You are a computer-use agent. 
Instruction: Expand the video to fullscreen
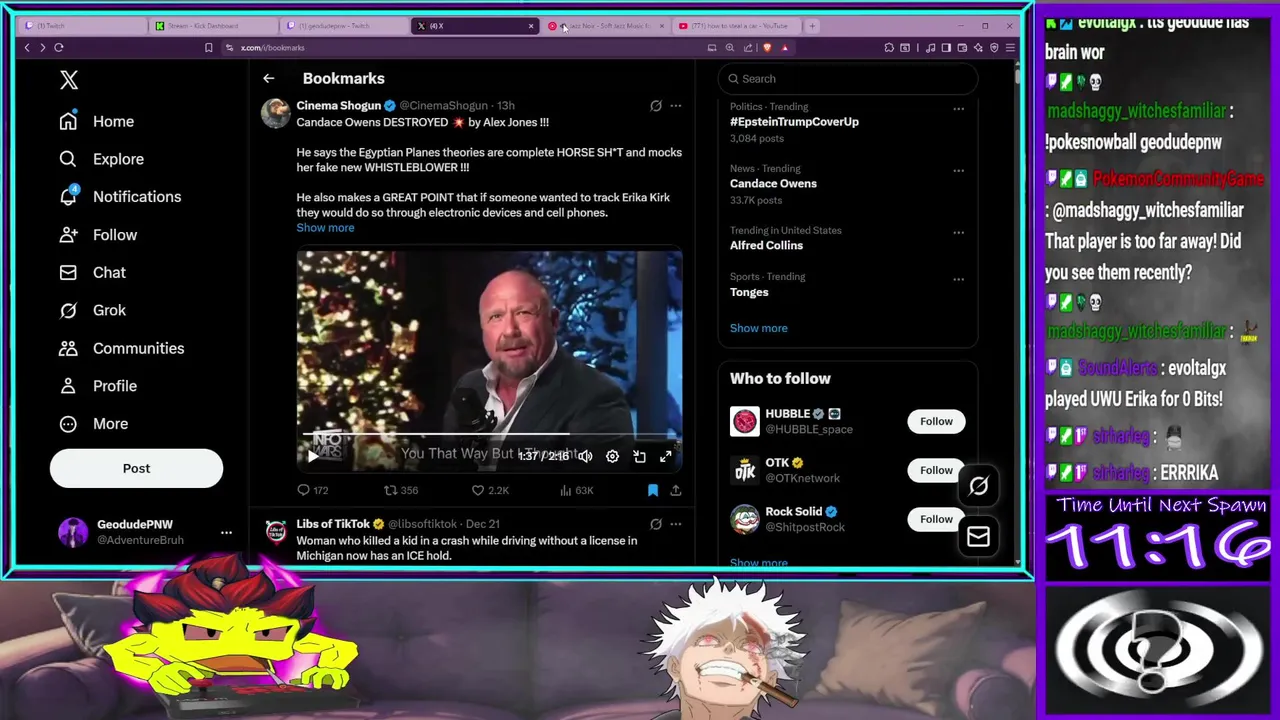666,456
